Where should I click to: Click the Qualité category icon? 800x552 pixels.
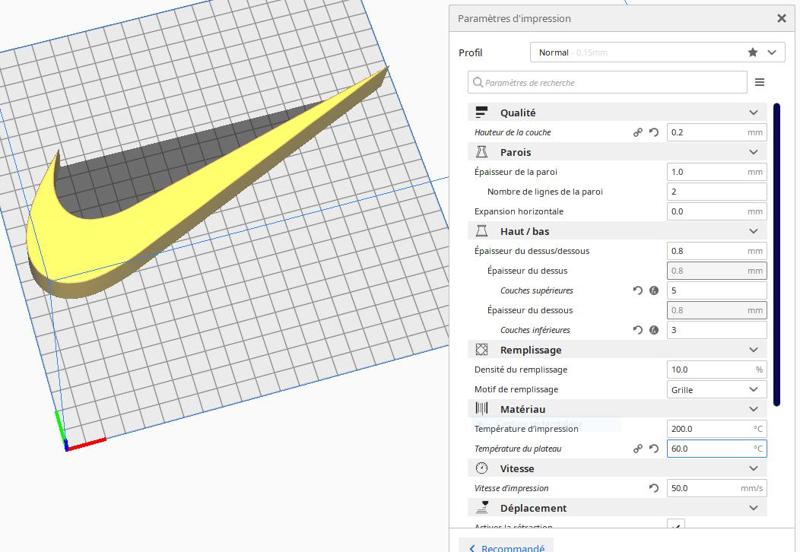[x=481, y=112]
